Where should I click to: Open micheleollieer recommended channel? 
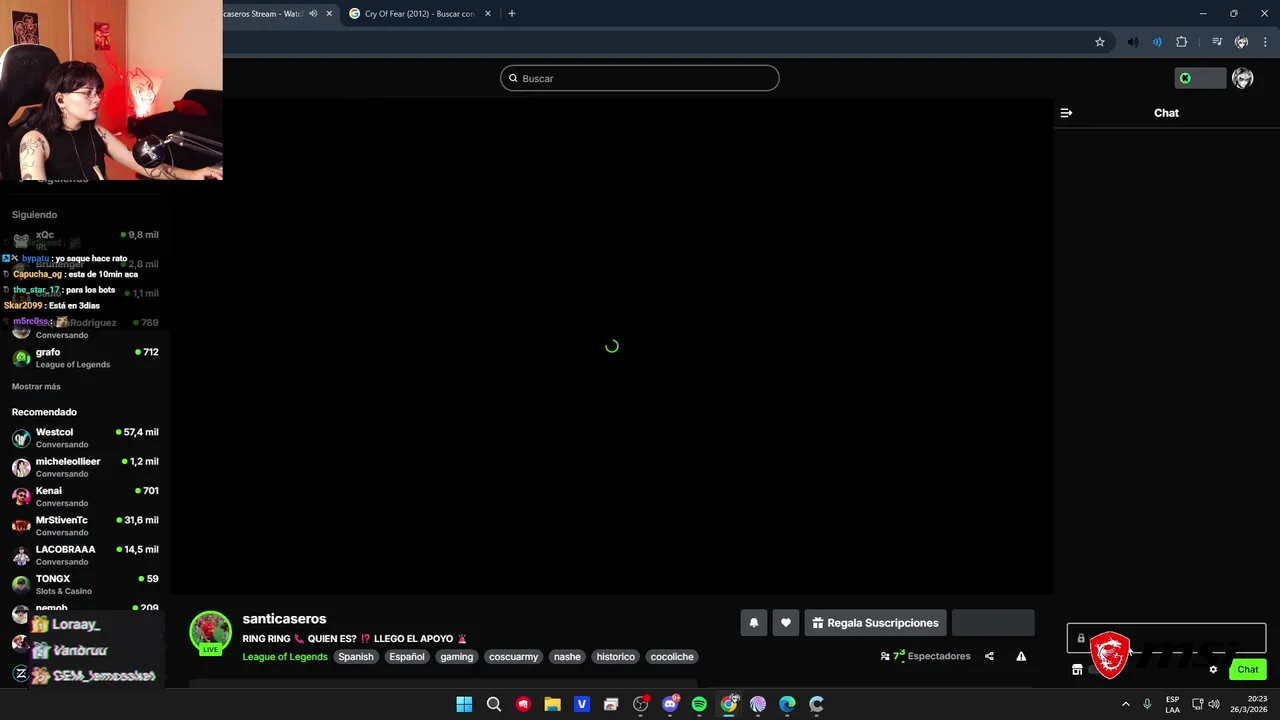tap(85, 467)
